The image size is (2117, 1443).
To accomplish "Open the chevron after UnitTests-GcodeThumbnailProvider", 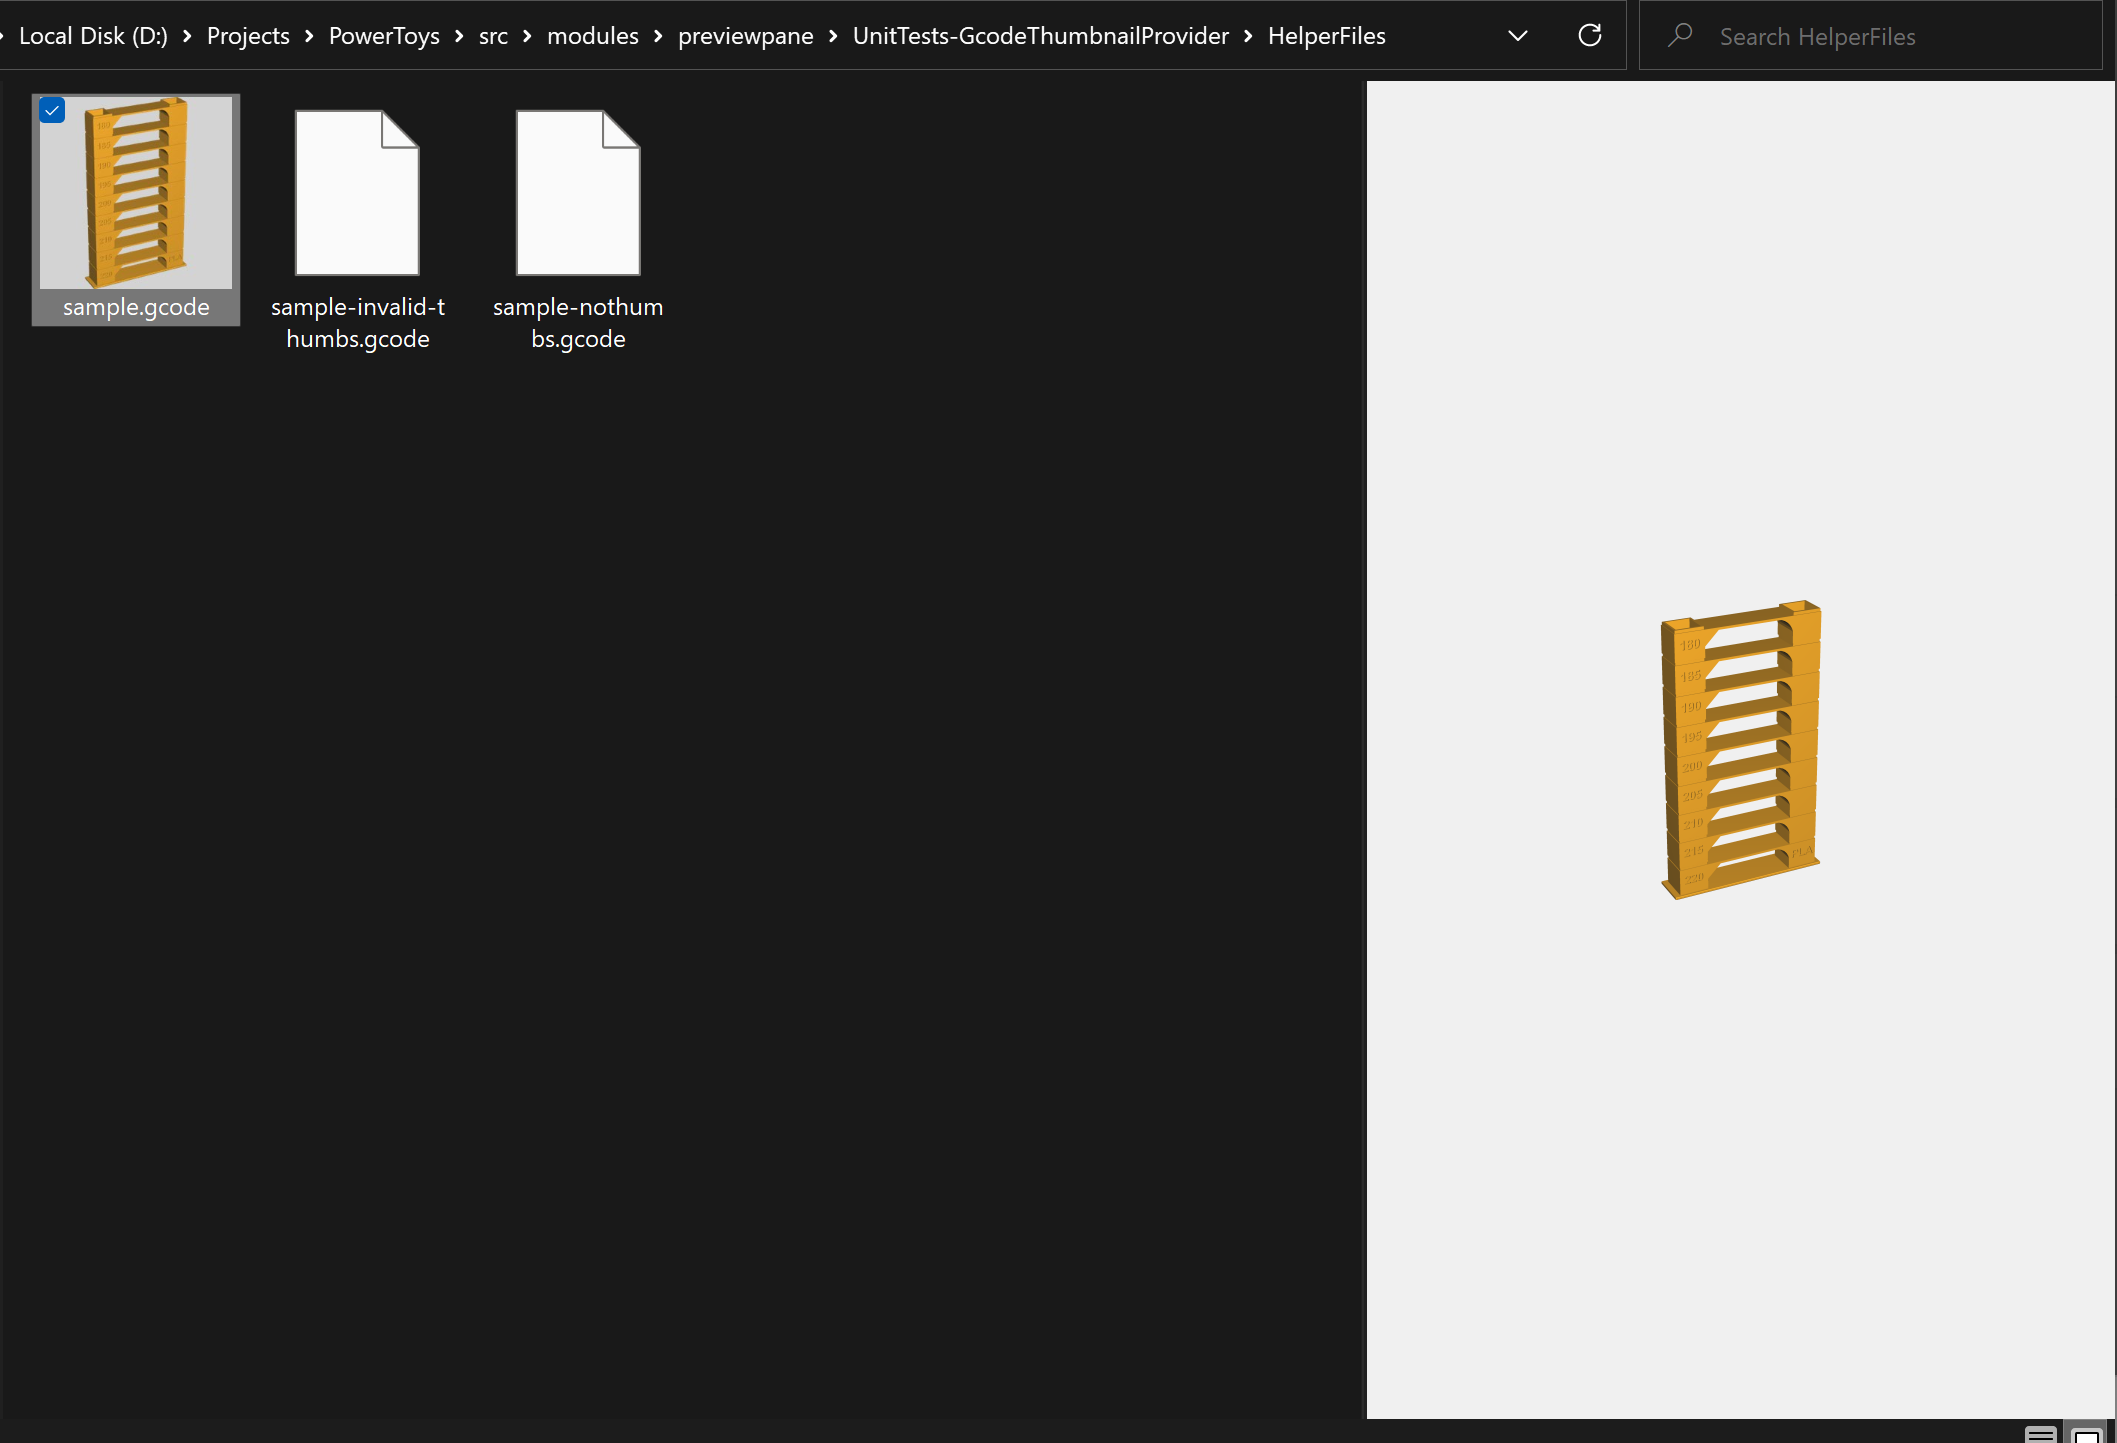I will coord(1247,35).
